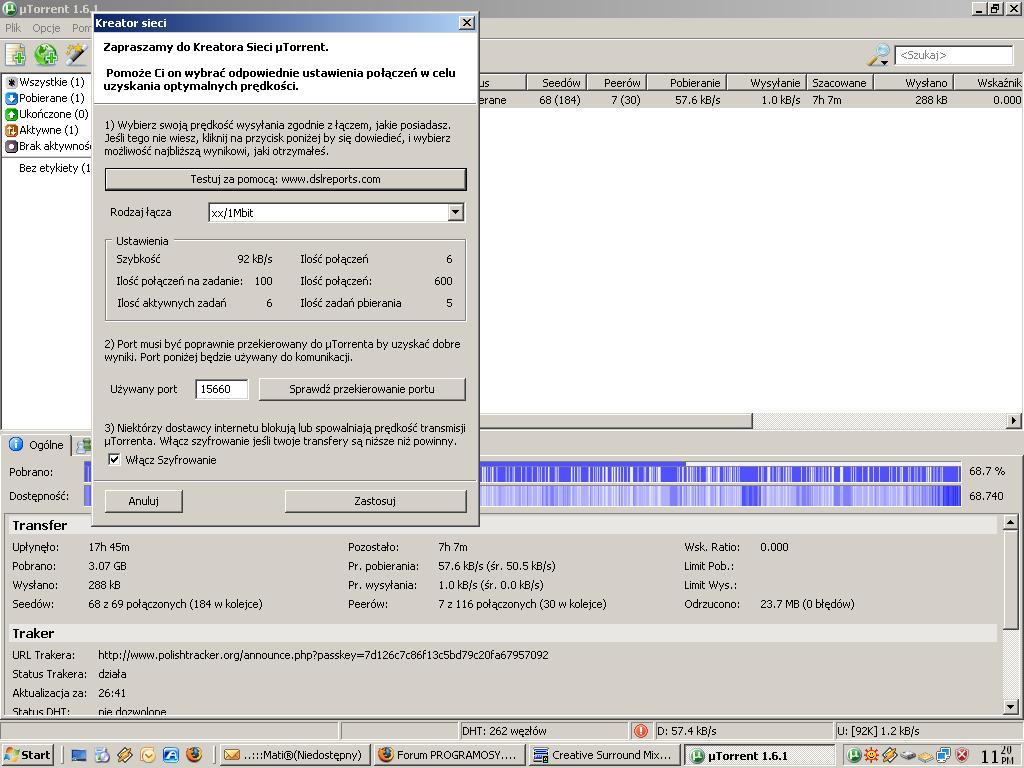The width and height of the screenshot is (1024, 768).
Task: Sort by the Wysyłanie column header
Action: 767,83
